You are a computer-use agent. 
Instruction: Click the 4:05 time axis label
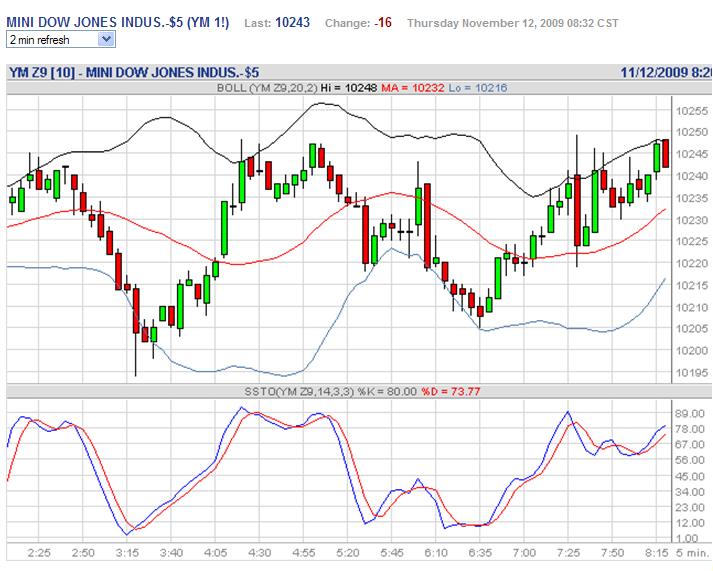pyautogui.click(x=215, y=553)
